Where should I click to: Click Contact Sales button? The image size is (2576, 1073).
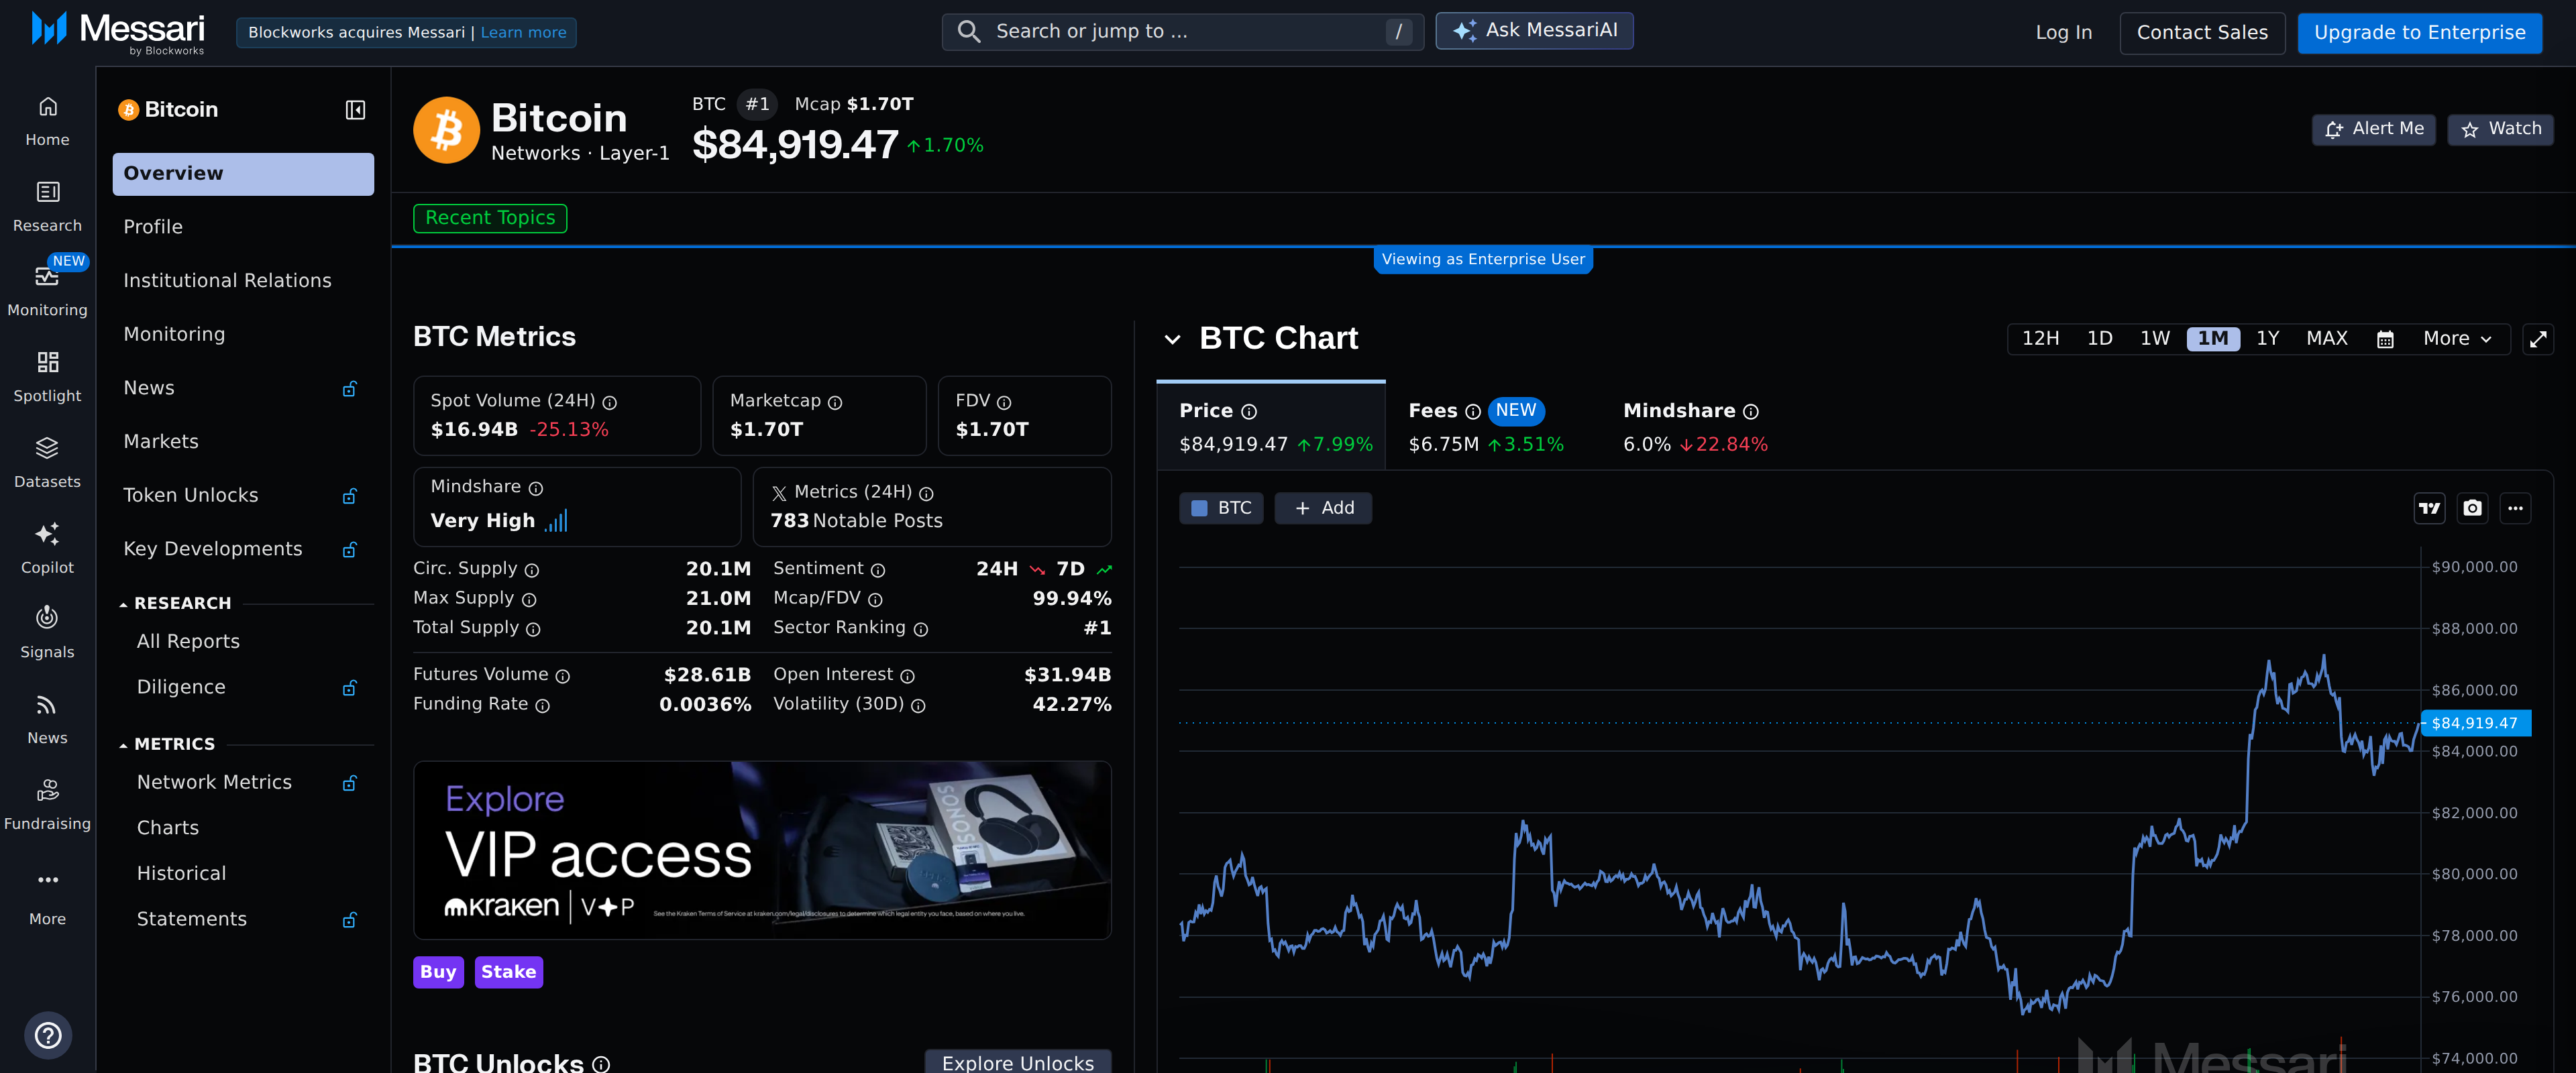(x=2202, y=33)
